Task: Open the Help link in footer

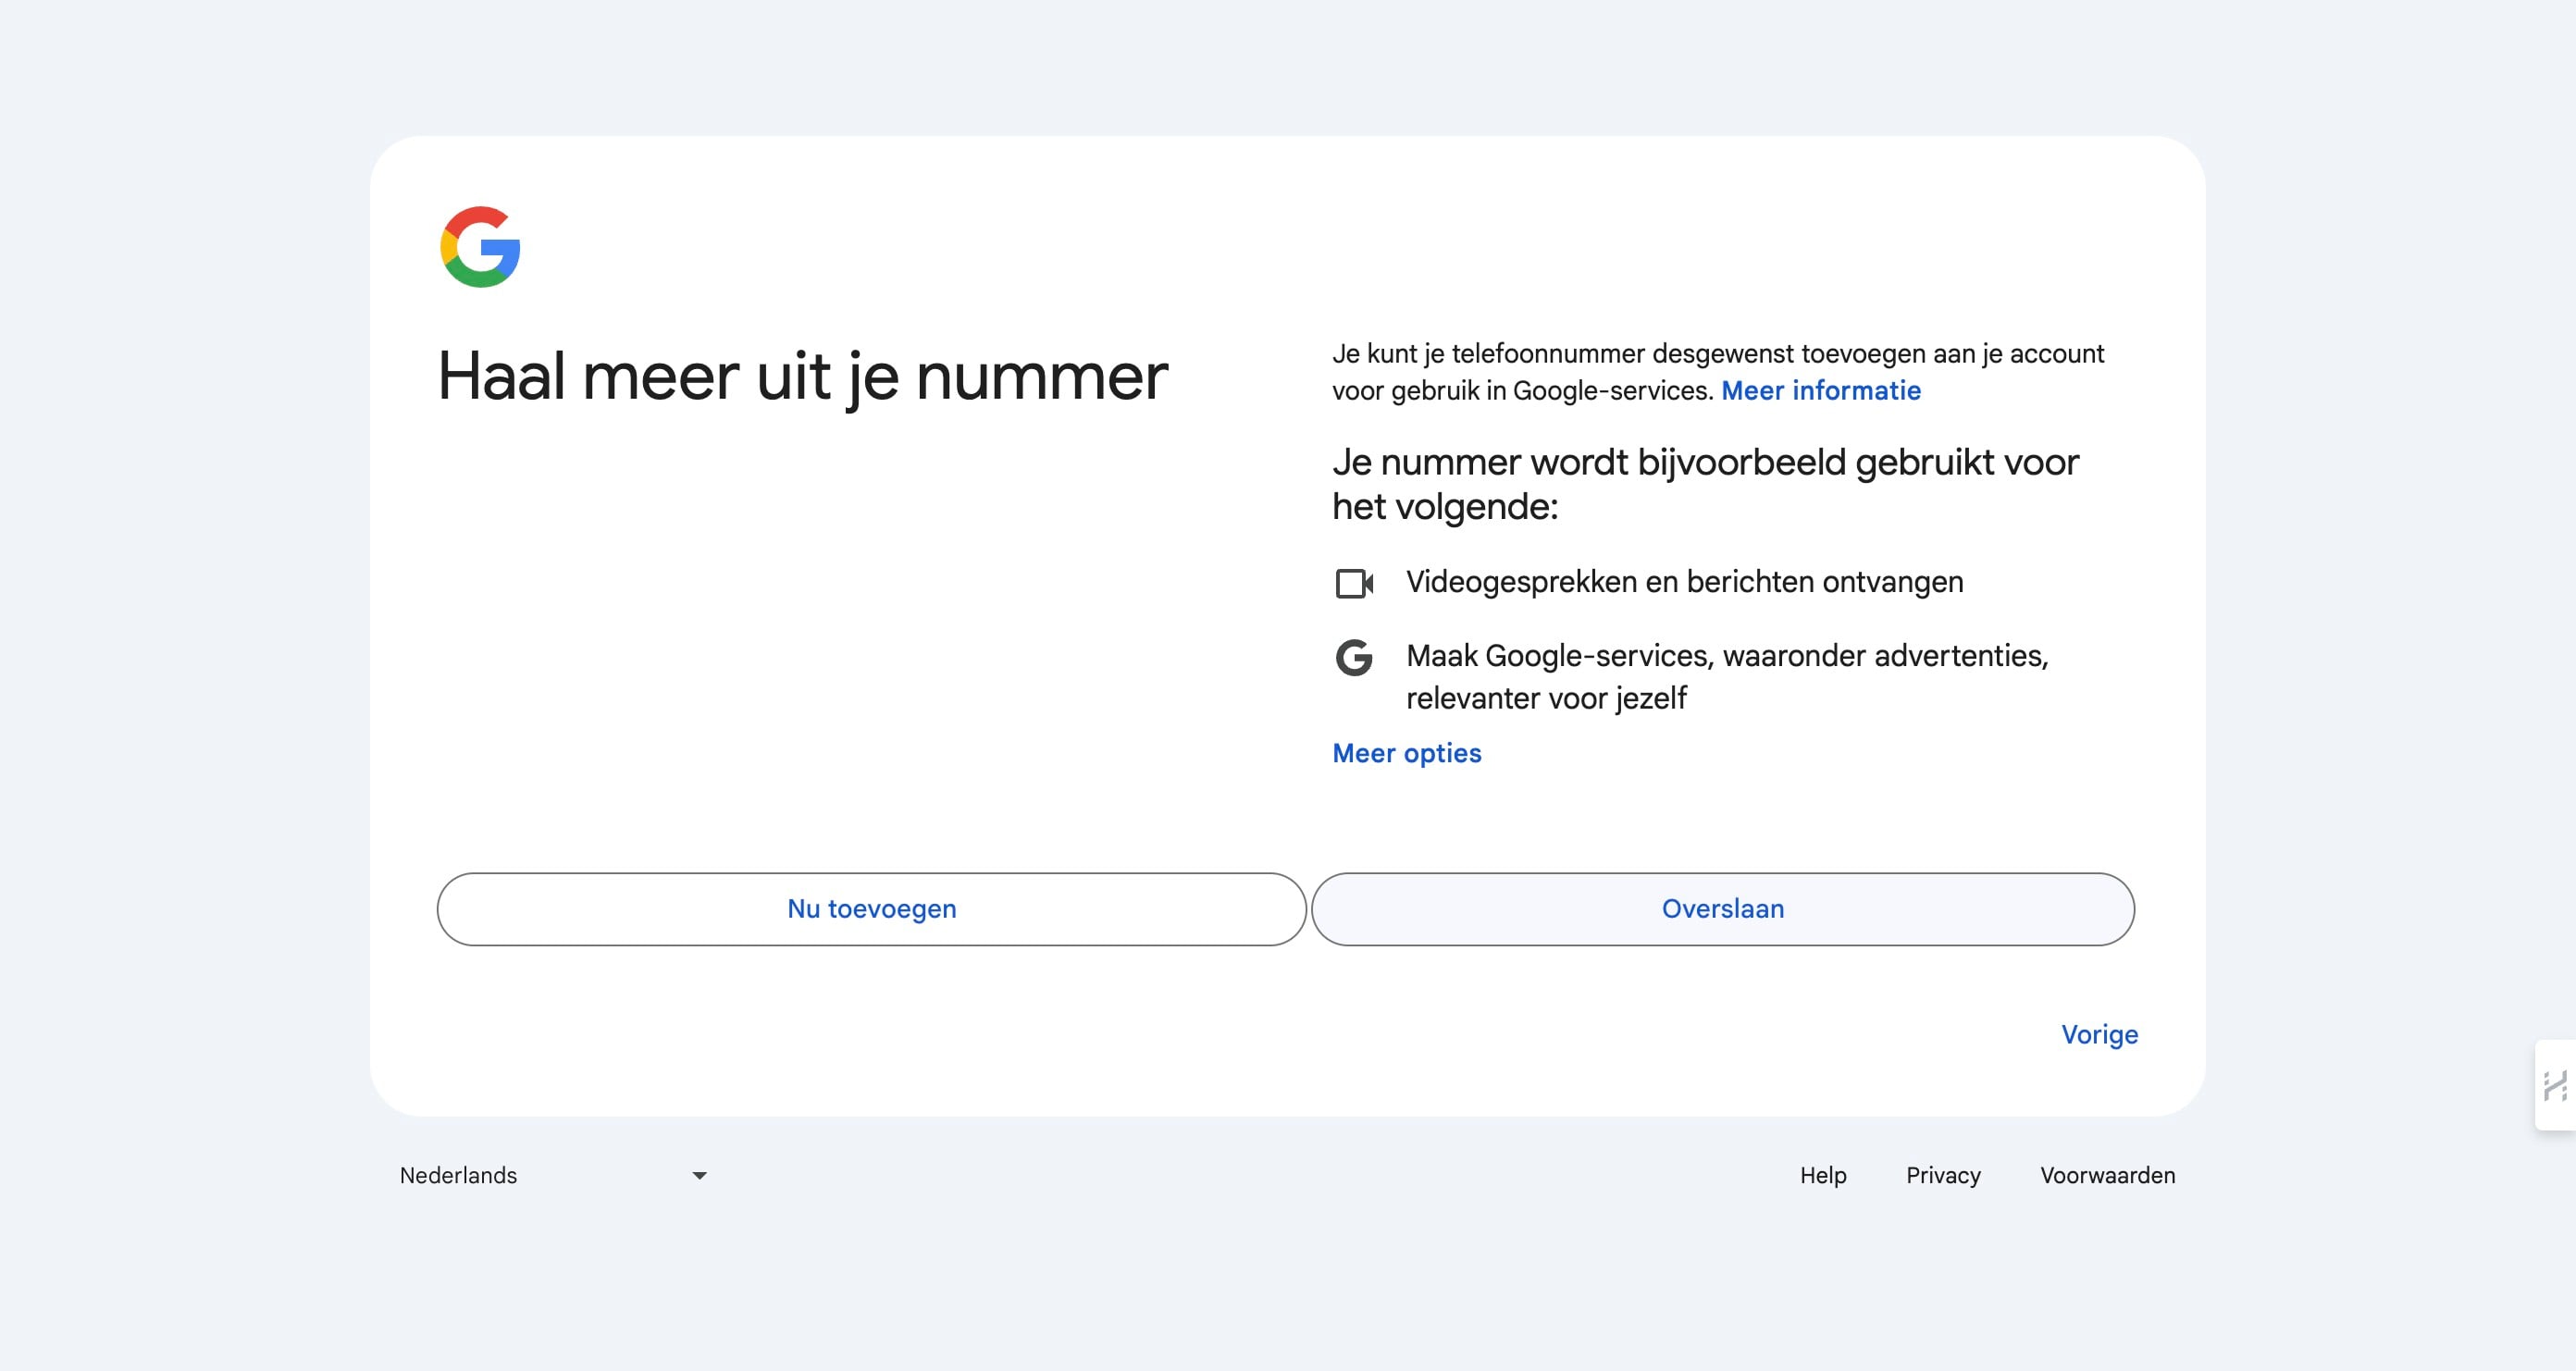Action: (1822, 1175)
